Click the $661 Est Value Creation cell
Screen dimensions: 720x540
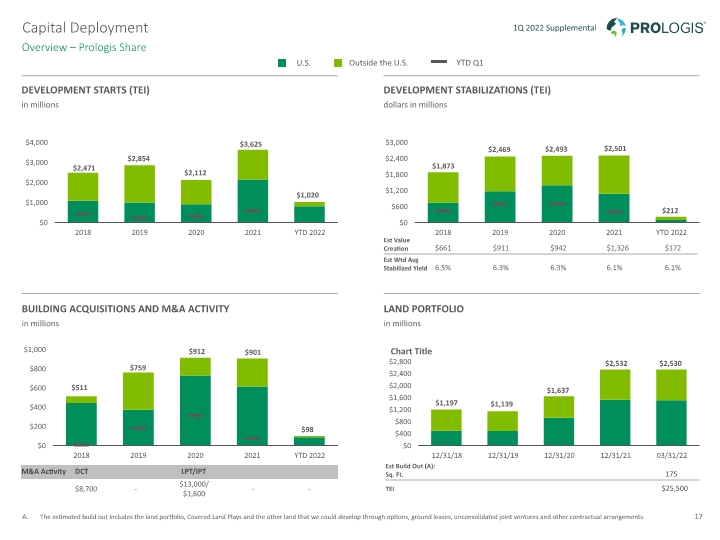[x=443, y=248]
